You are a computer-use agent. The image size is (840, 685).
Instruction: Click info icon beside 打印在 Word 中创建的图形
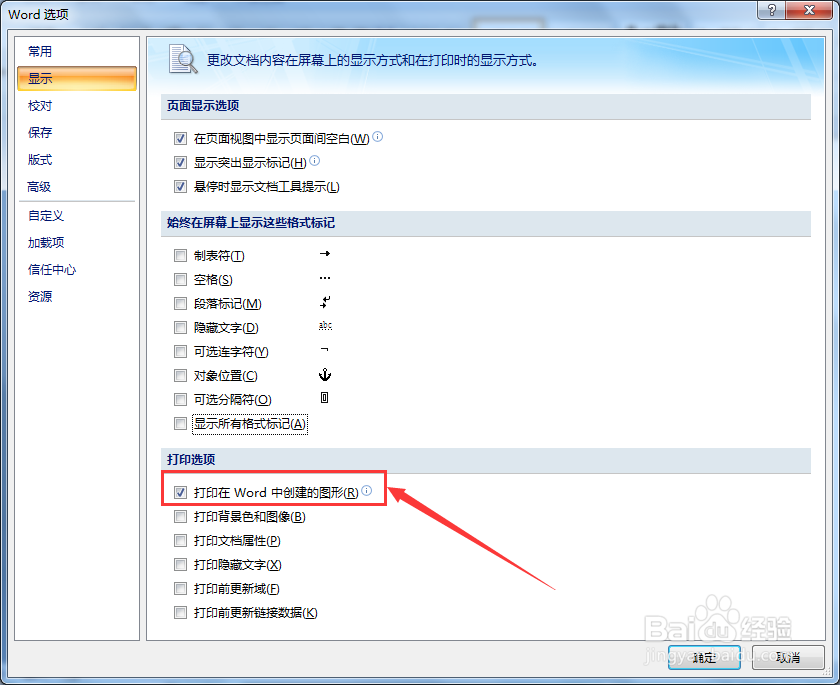coord(367,491)
